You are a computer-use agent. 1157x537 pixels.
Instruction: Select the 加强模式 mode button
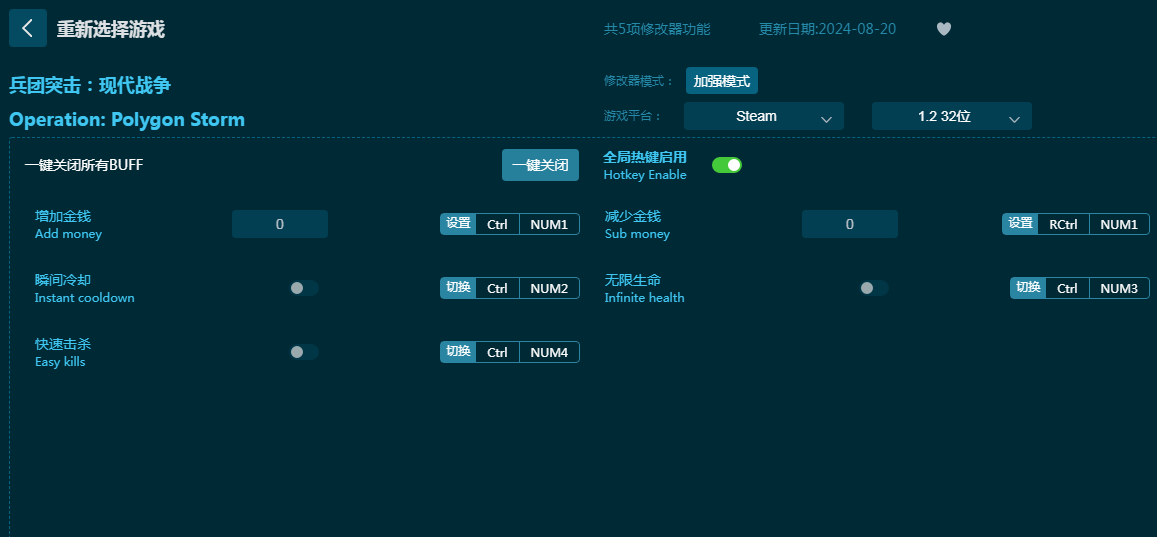(x=721, y=81)
